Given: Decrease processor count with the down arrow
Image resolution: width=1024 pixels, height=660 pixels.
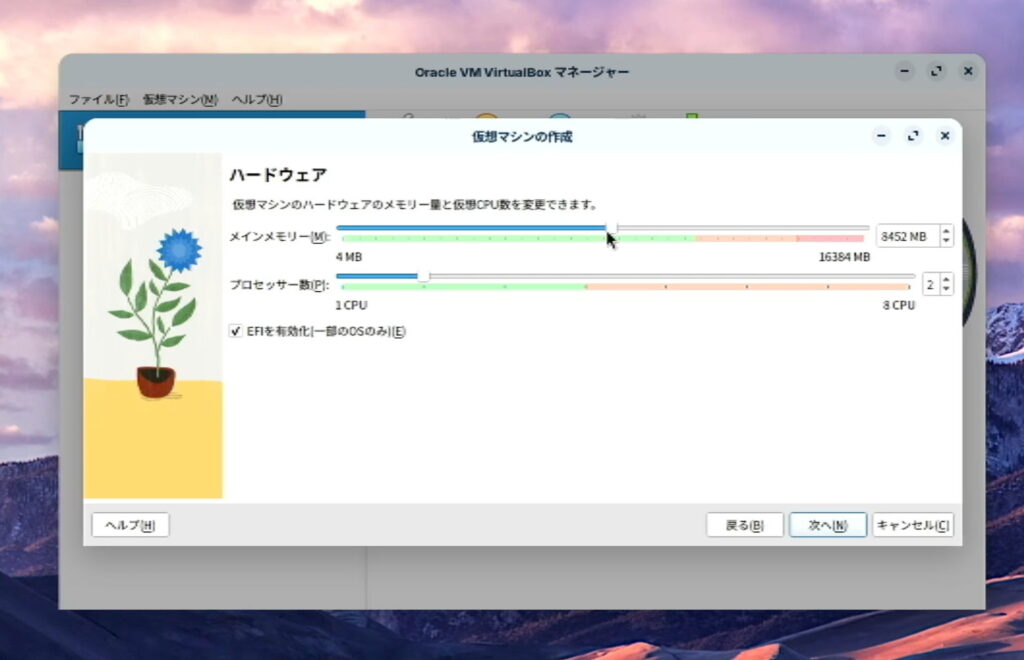Looking at the screenshot, I should (x=947, y=289).
